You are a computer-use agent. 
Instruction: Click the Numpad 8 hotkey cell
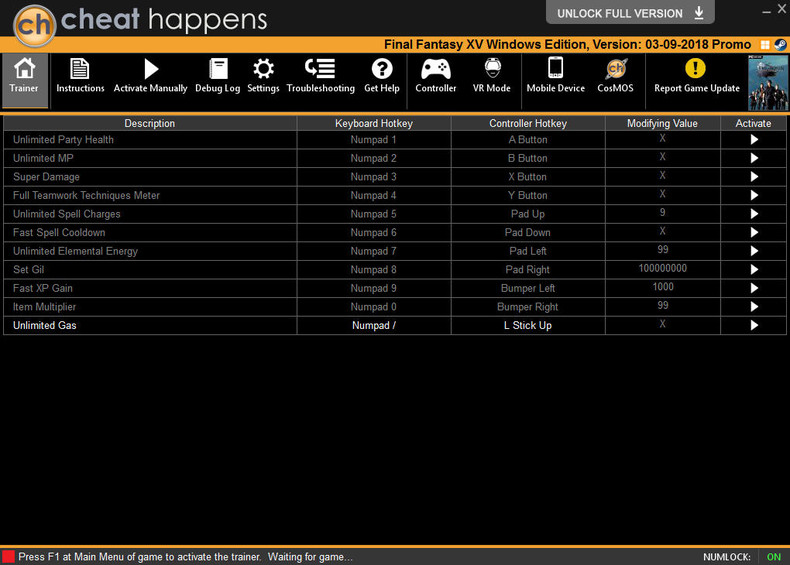[x=373, y=270]
